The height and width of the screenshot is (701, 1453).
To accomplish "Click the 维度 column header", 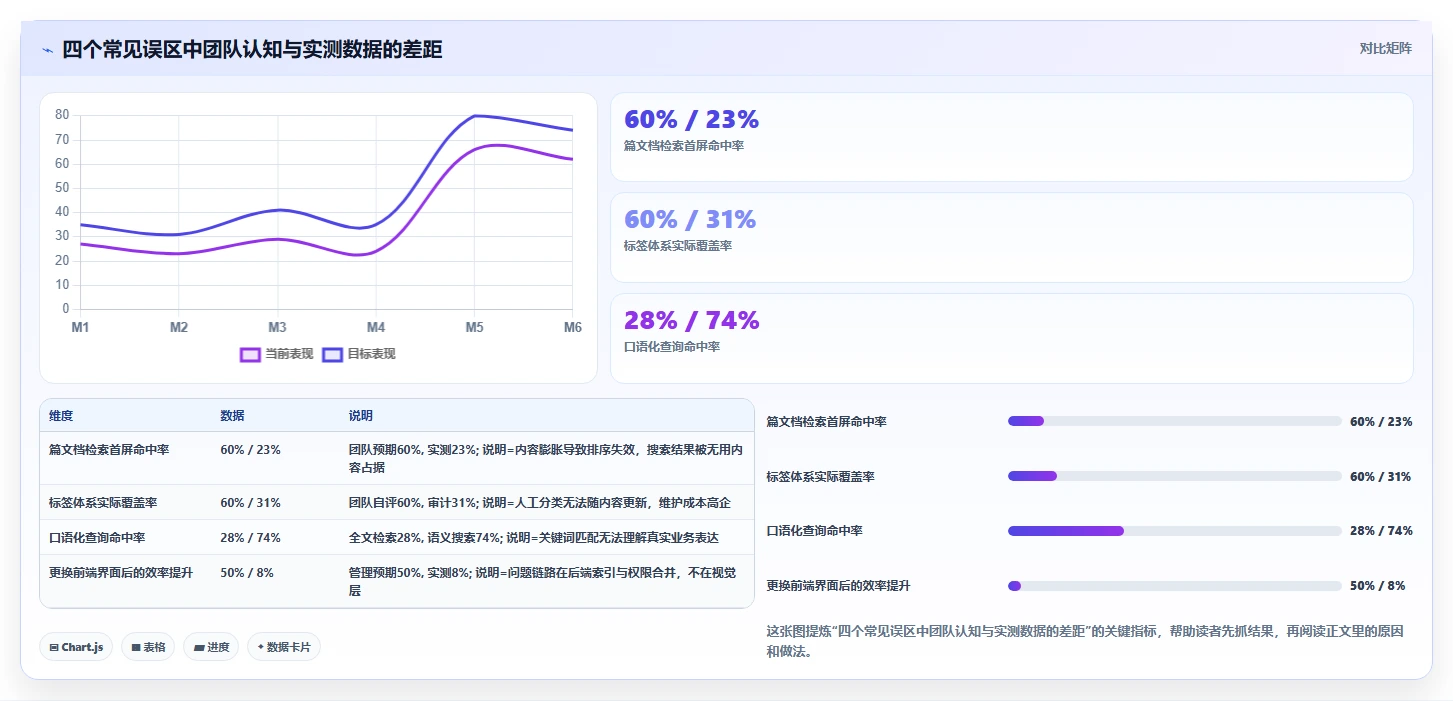I will click(x=61, y=416).
